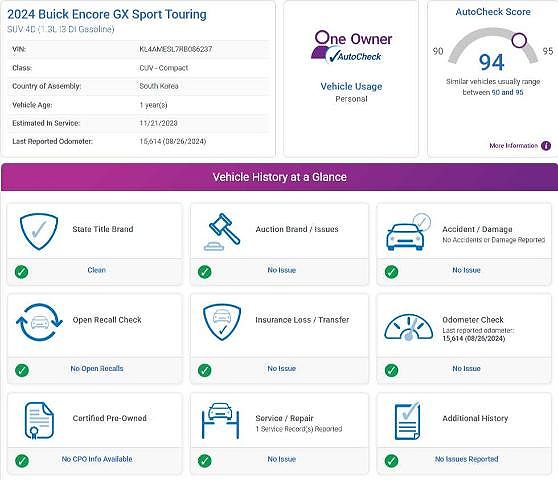
Task: Click the More Information link
Action: (514, 146)
